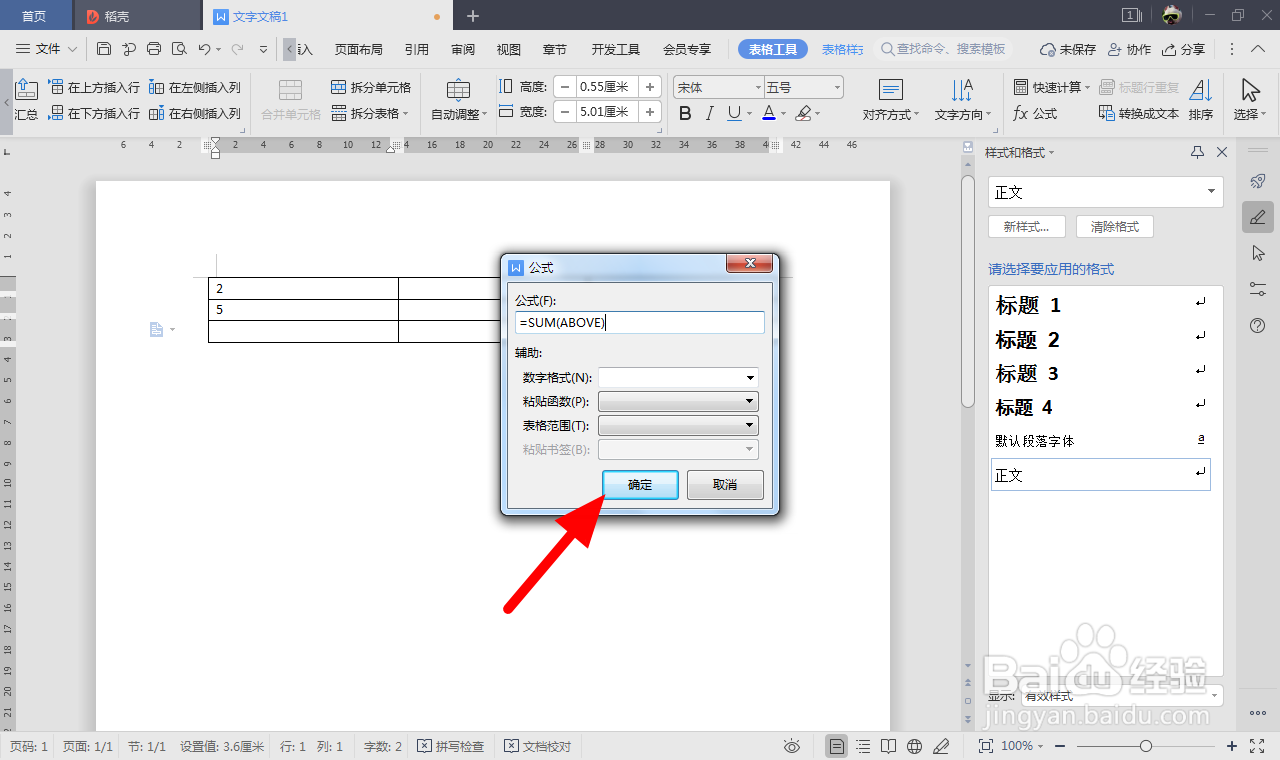Toggle Bold formatting

point(685,114)
